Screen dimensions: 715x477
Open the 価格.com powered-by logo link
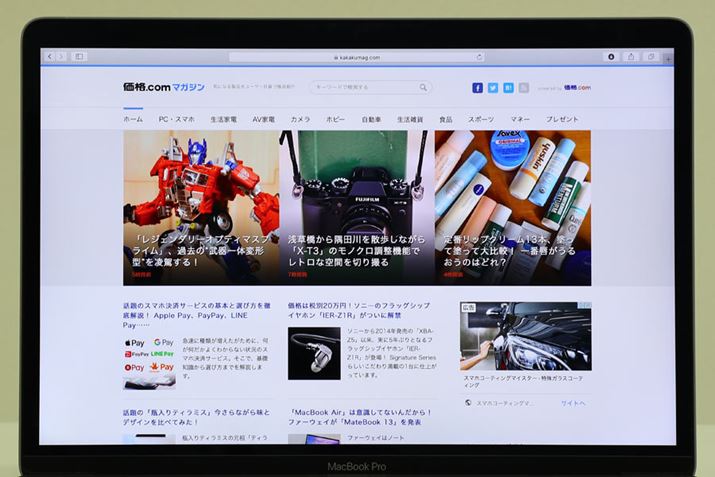click(x=577, y=87)
